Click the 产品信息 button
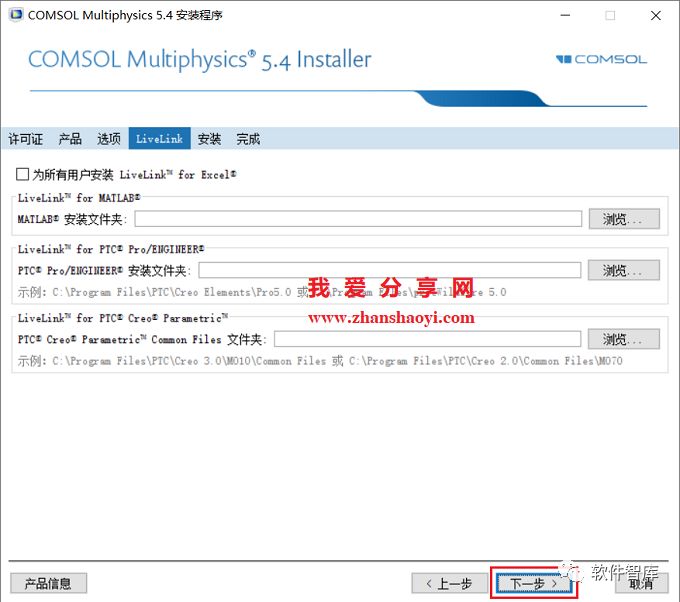Viewport: 680px width, 602px height. [x=49, y=583]
